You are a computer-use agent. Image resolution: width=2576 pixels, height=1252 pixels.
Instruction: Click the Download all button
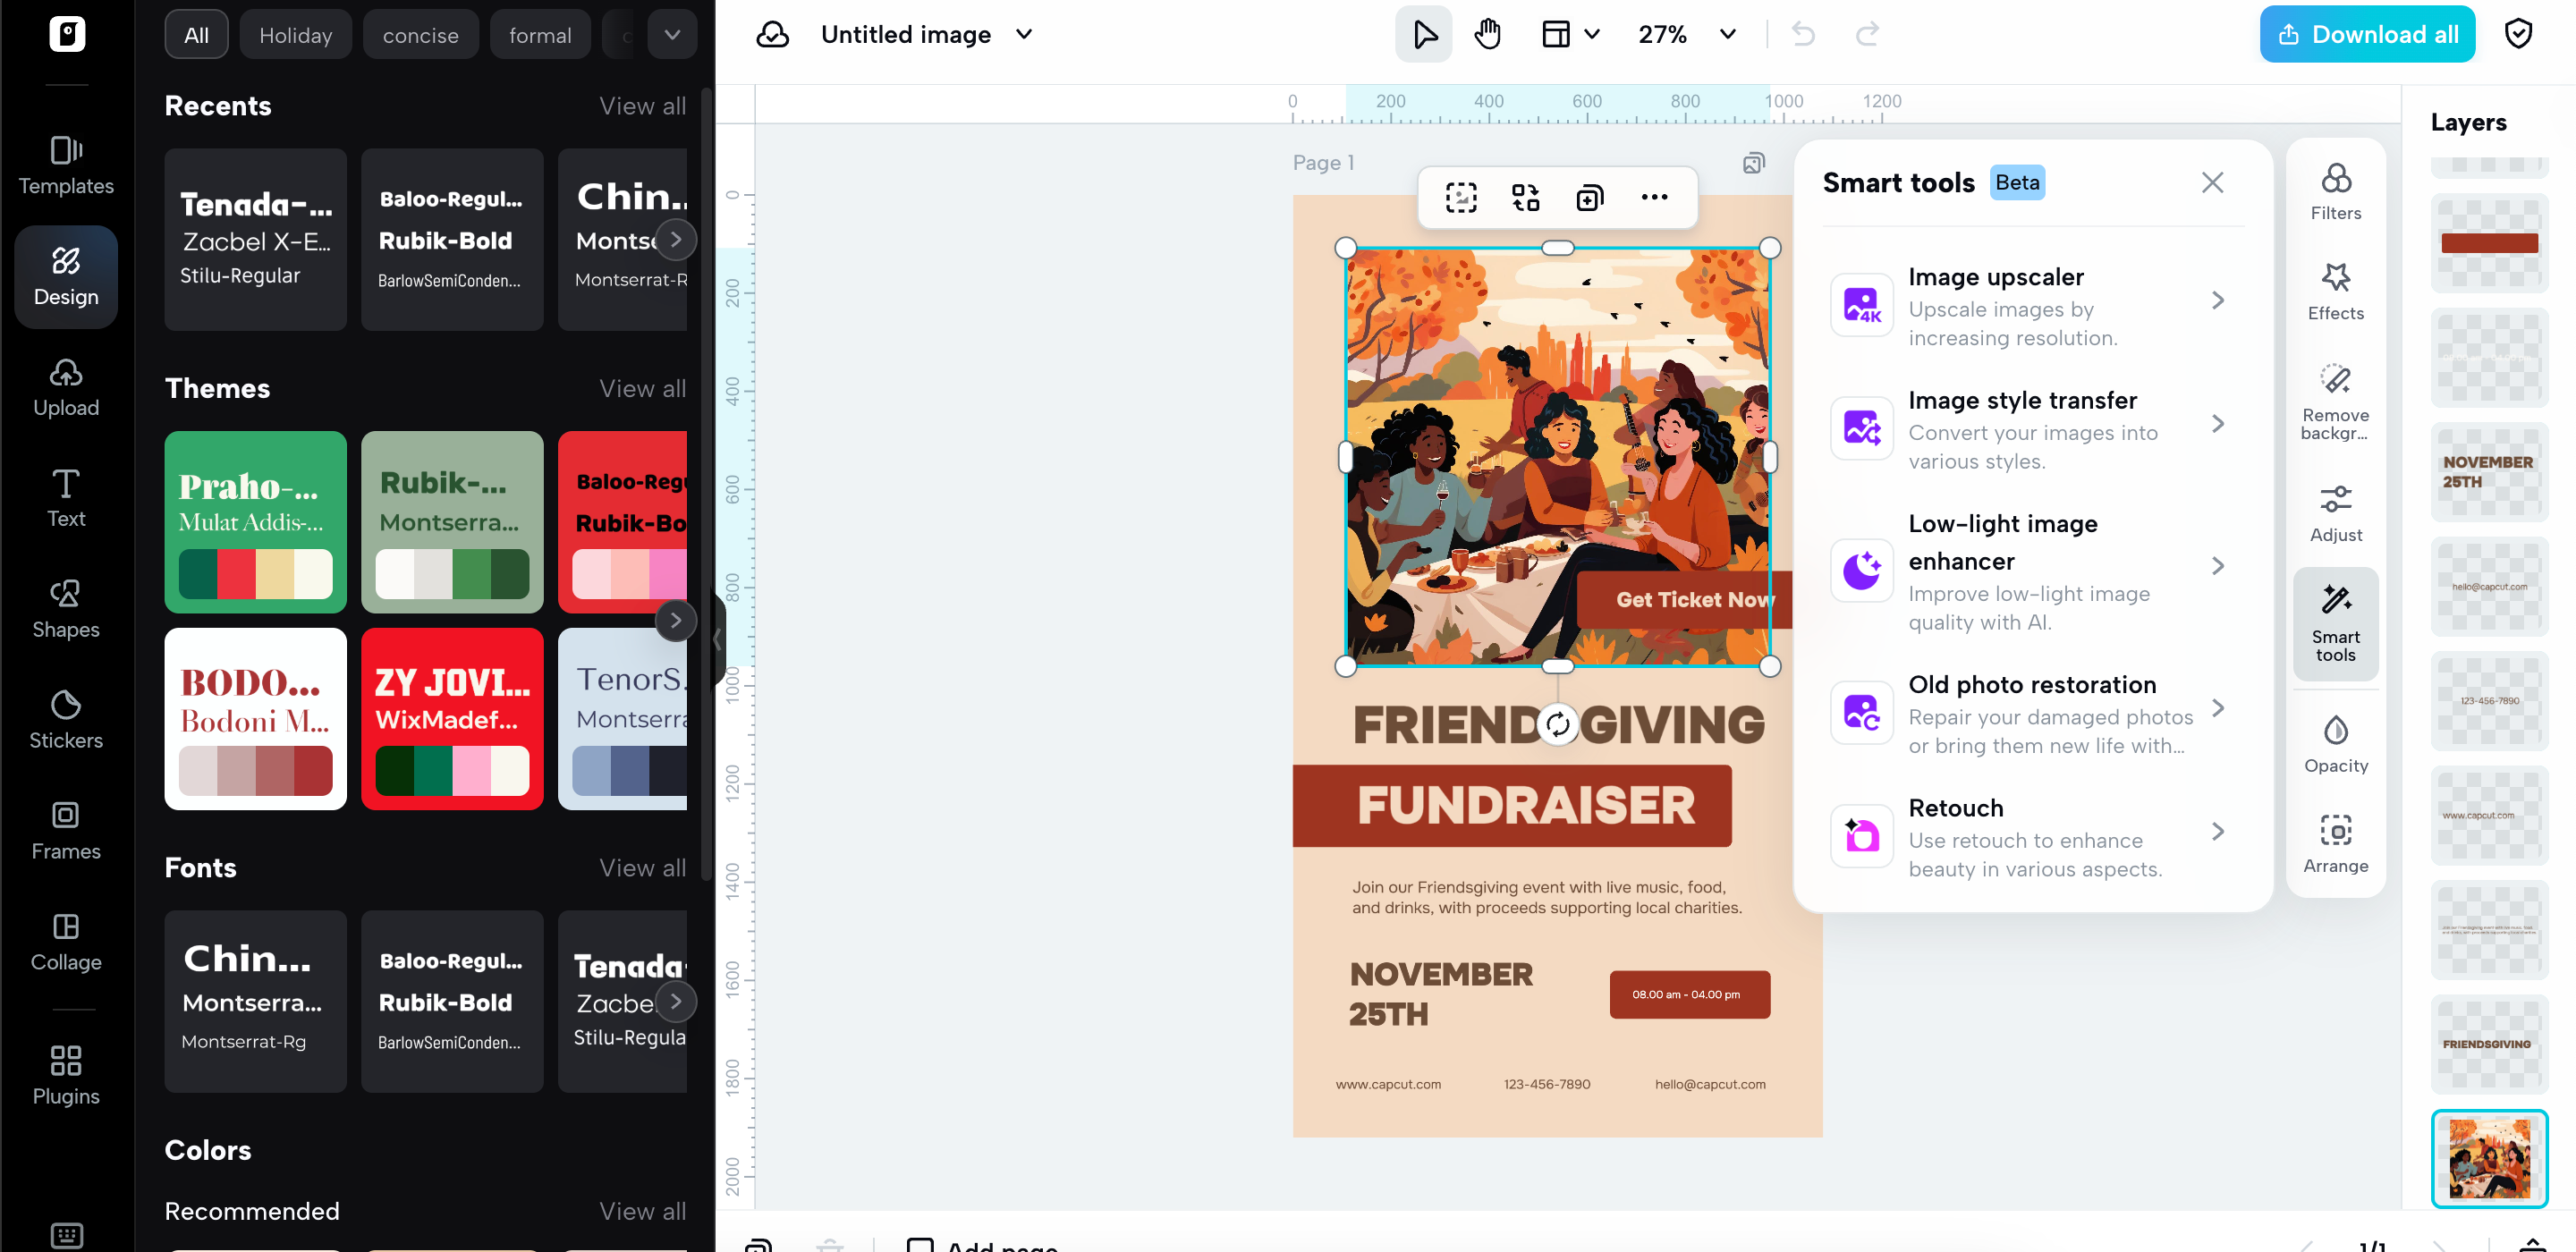[2366, 34]
